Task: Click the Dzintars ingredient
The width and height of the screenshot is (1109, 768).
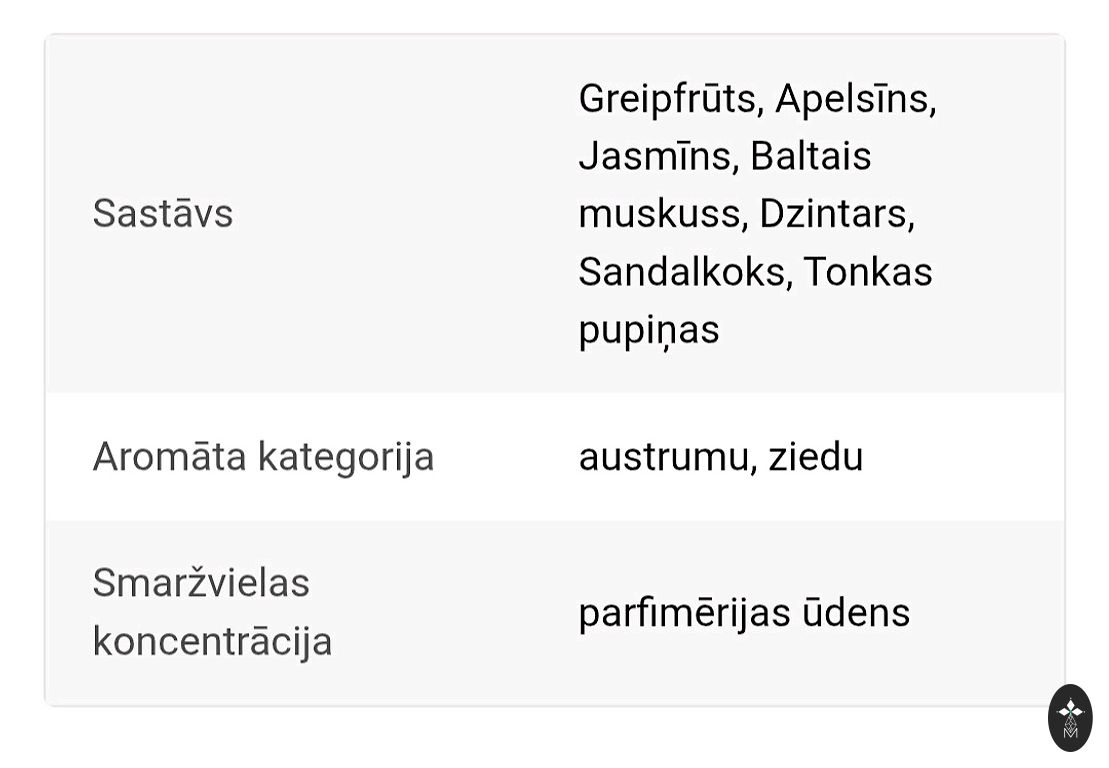Action: pos(836,214)
